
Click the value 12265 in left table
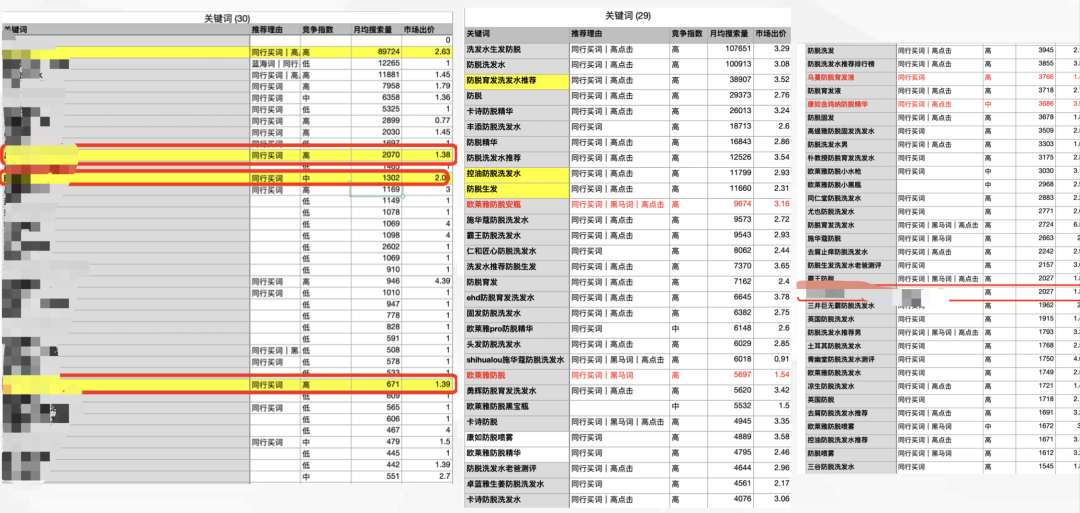pyautogui.click(x=388, y=63)
